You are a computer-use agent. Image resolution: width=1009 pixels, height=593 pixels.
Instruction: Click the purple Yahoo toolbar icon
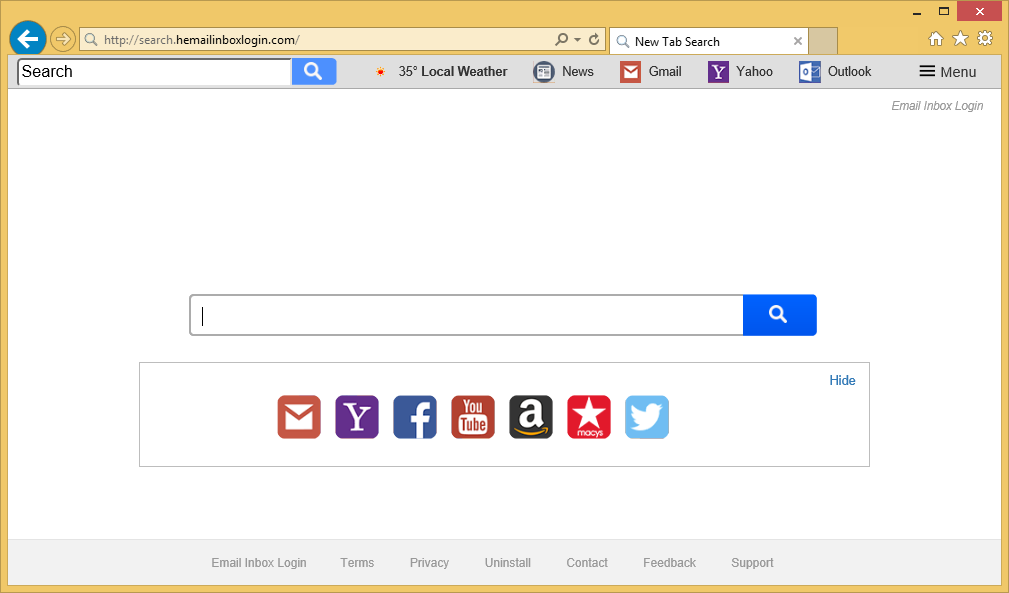click(718, 72)
